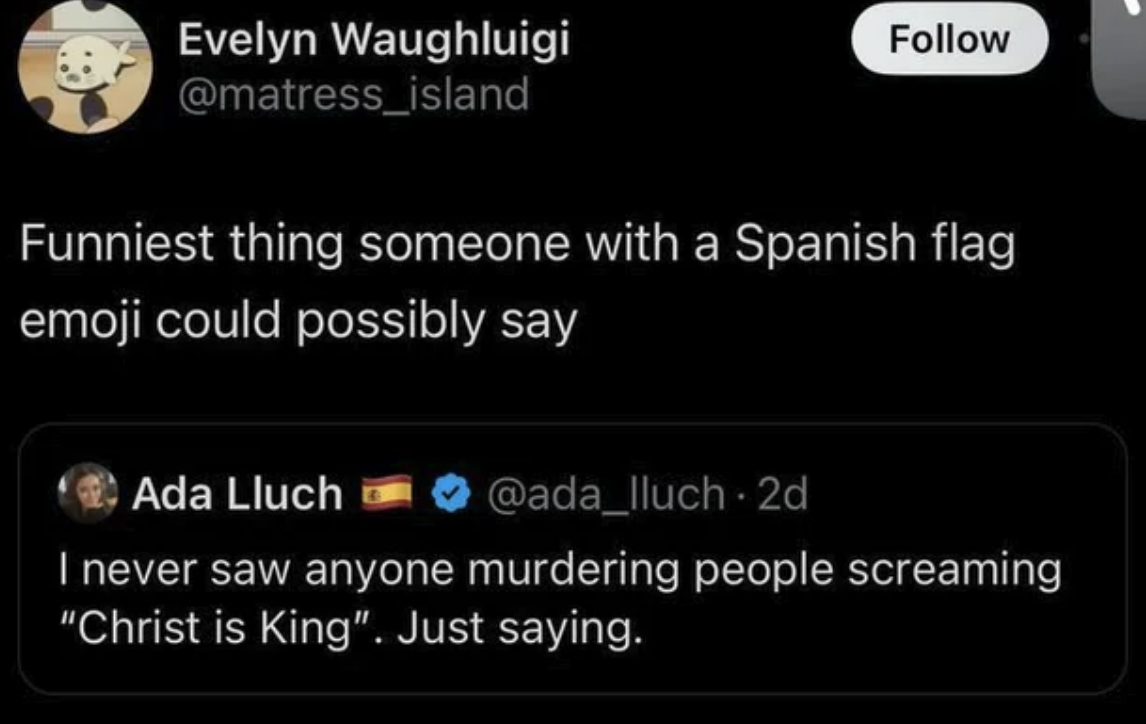Screen dimensions: 1146x724
Task: Click "emoji could possibly say" text line
Action: (x=299, y=323)
